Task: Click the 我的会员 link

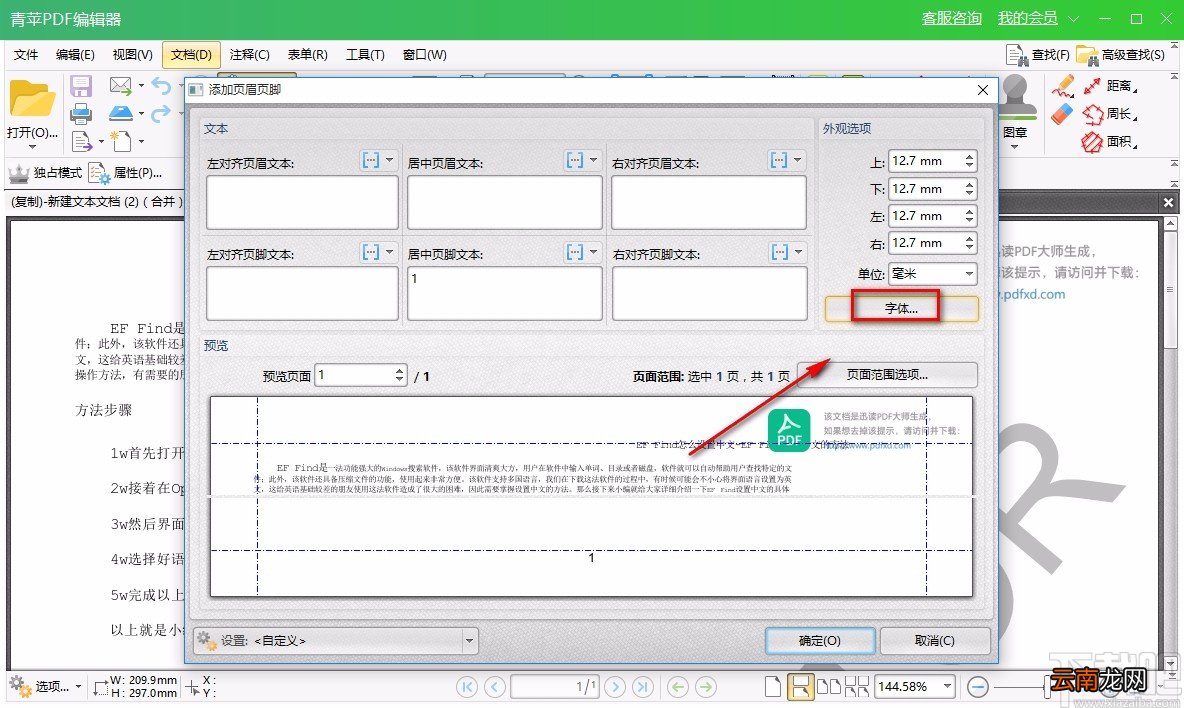Action: [x=1027, y=18]
